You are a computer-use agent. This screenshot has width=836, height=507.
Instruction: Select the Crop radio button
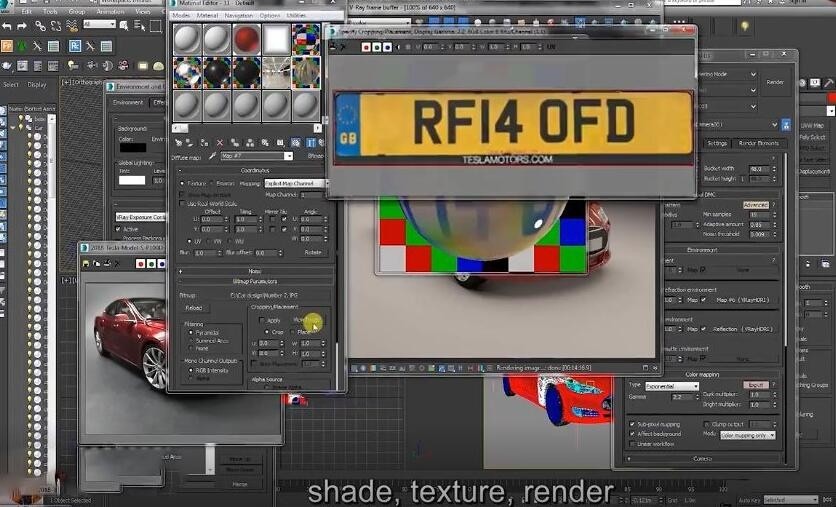pyautogui.click(x=267, y=332)
